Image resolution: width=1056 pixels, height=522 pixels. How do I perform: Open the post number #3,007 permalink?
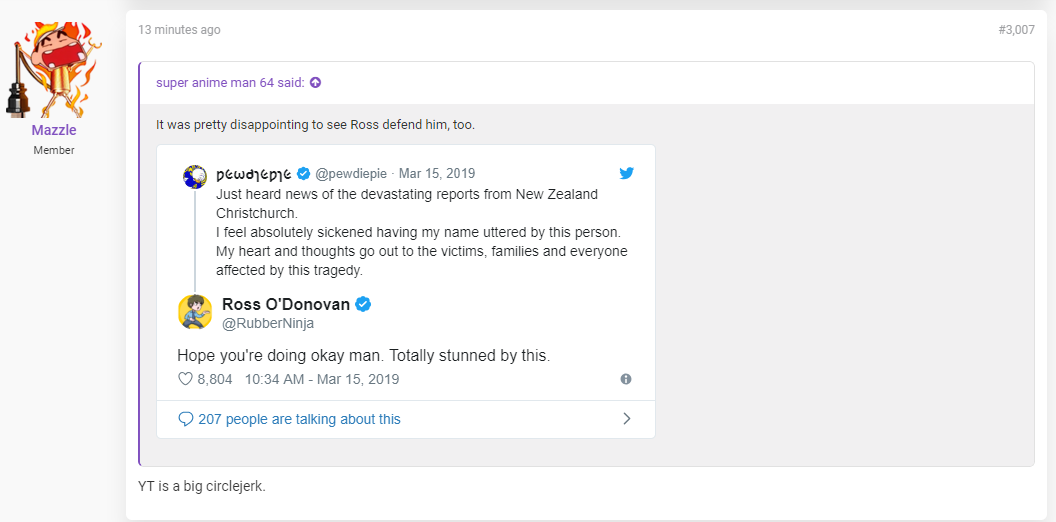click(1016, 30)
